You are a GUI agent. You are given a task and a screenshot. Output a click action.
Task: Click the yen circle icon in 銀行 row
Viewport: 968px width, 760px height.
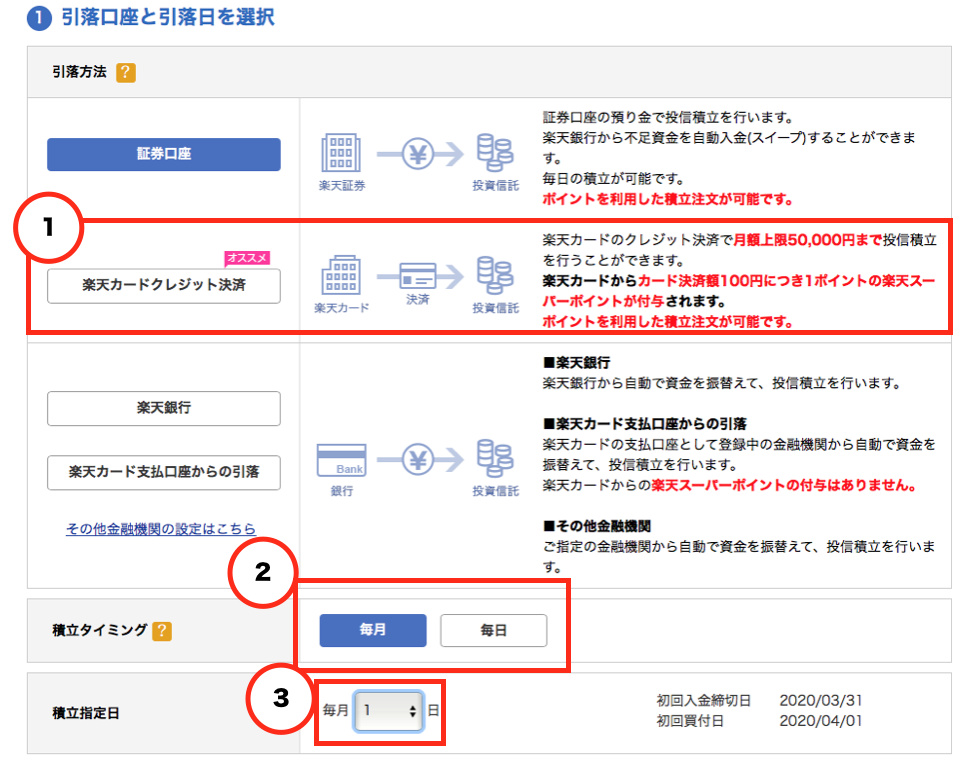418,460
